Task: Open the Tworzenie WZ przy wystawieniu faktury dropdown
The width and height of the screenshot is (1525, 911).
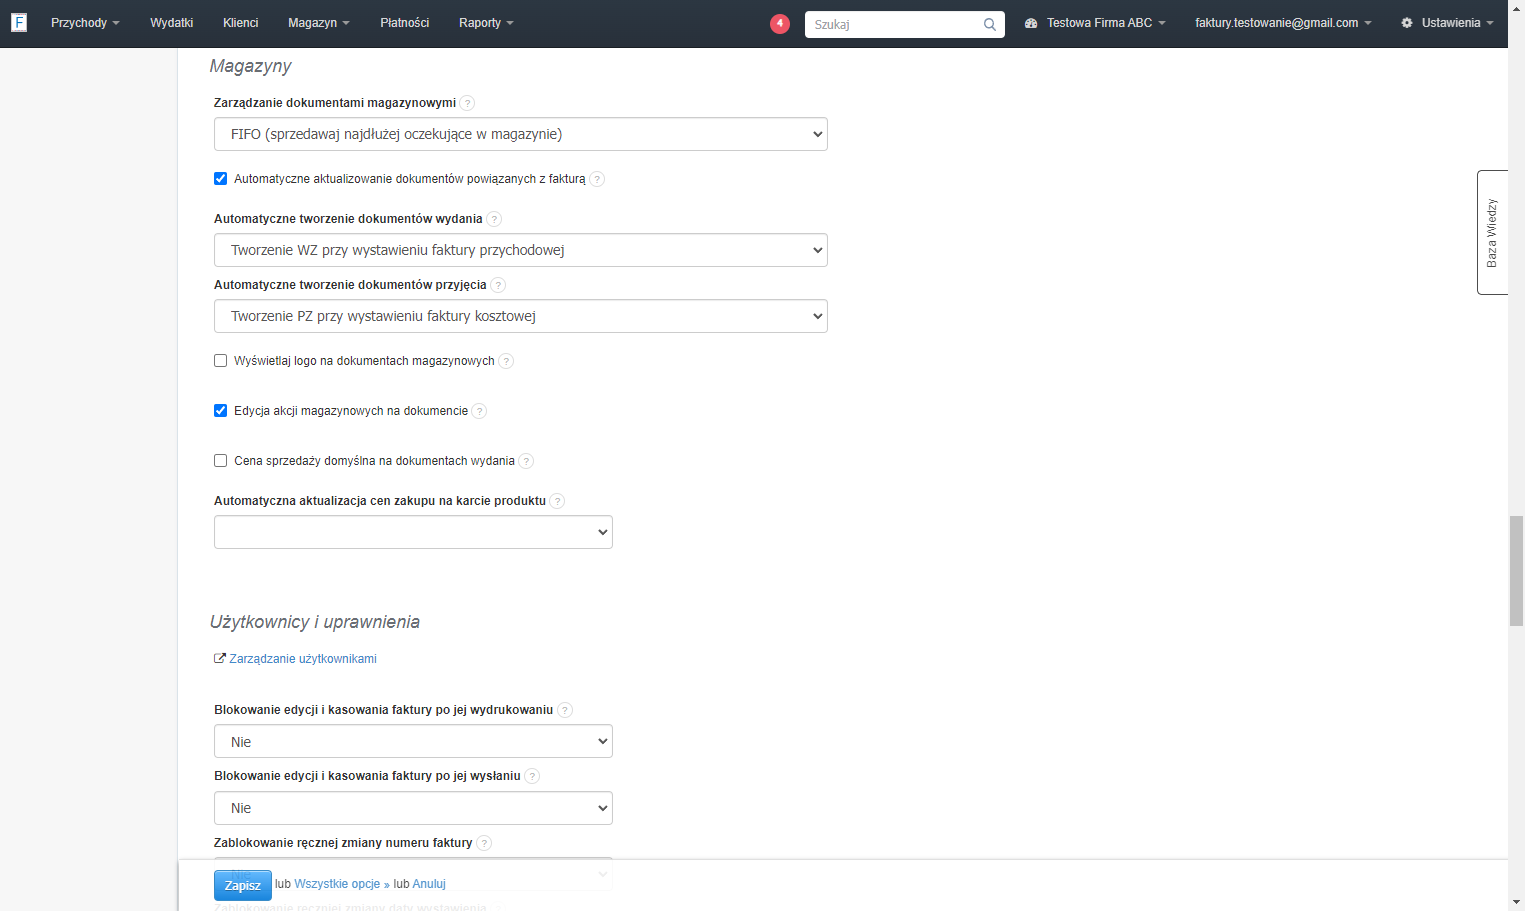Action: pos(521,250)
